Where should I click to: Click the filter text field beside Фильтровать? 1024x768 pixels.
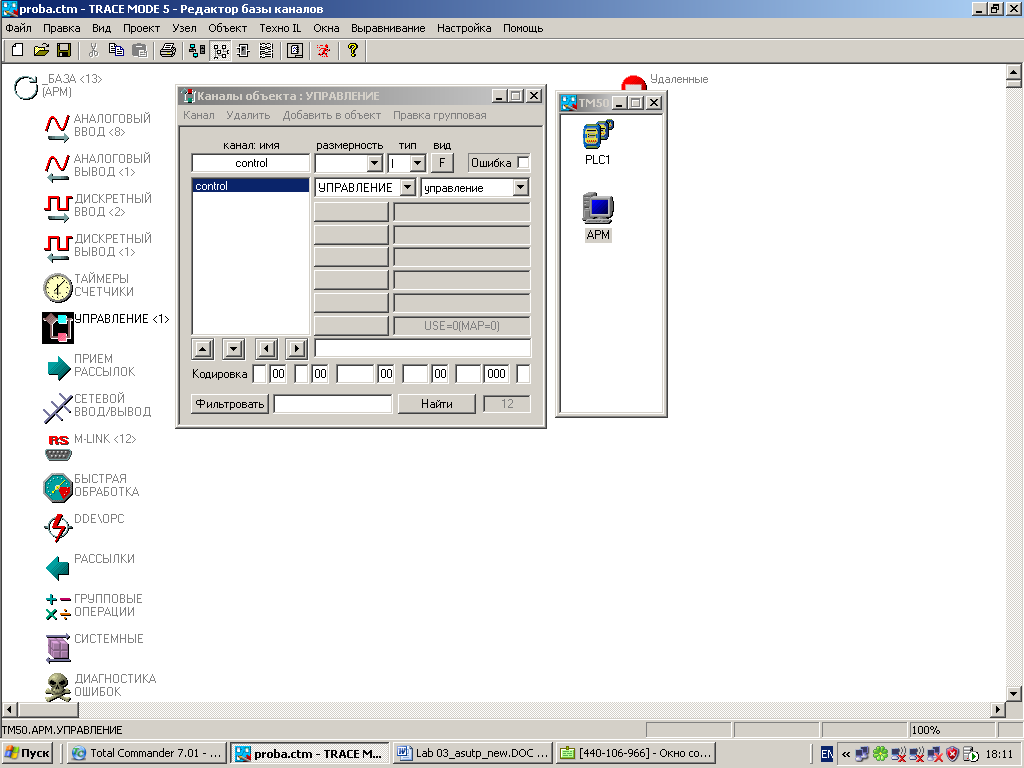(x=332, y=404)
